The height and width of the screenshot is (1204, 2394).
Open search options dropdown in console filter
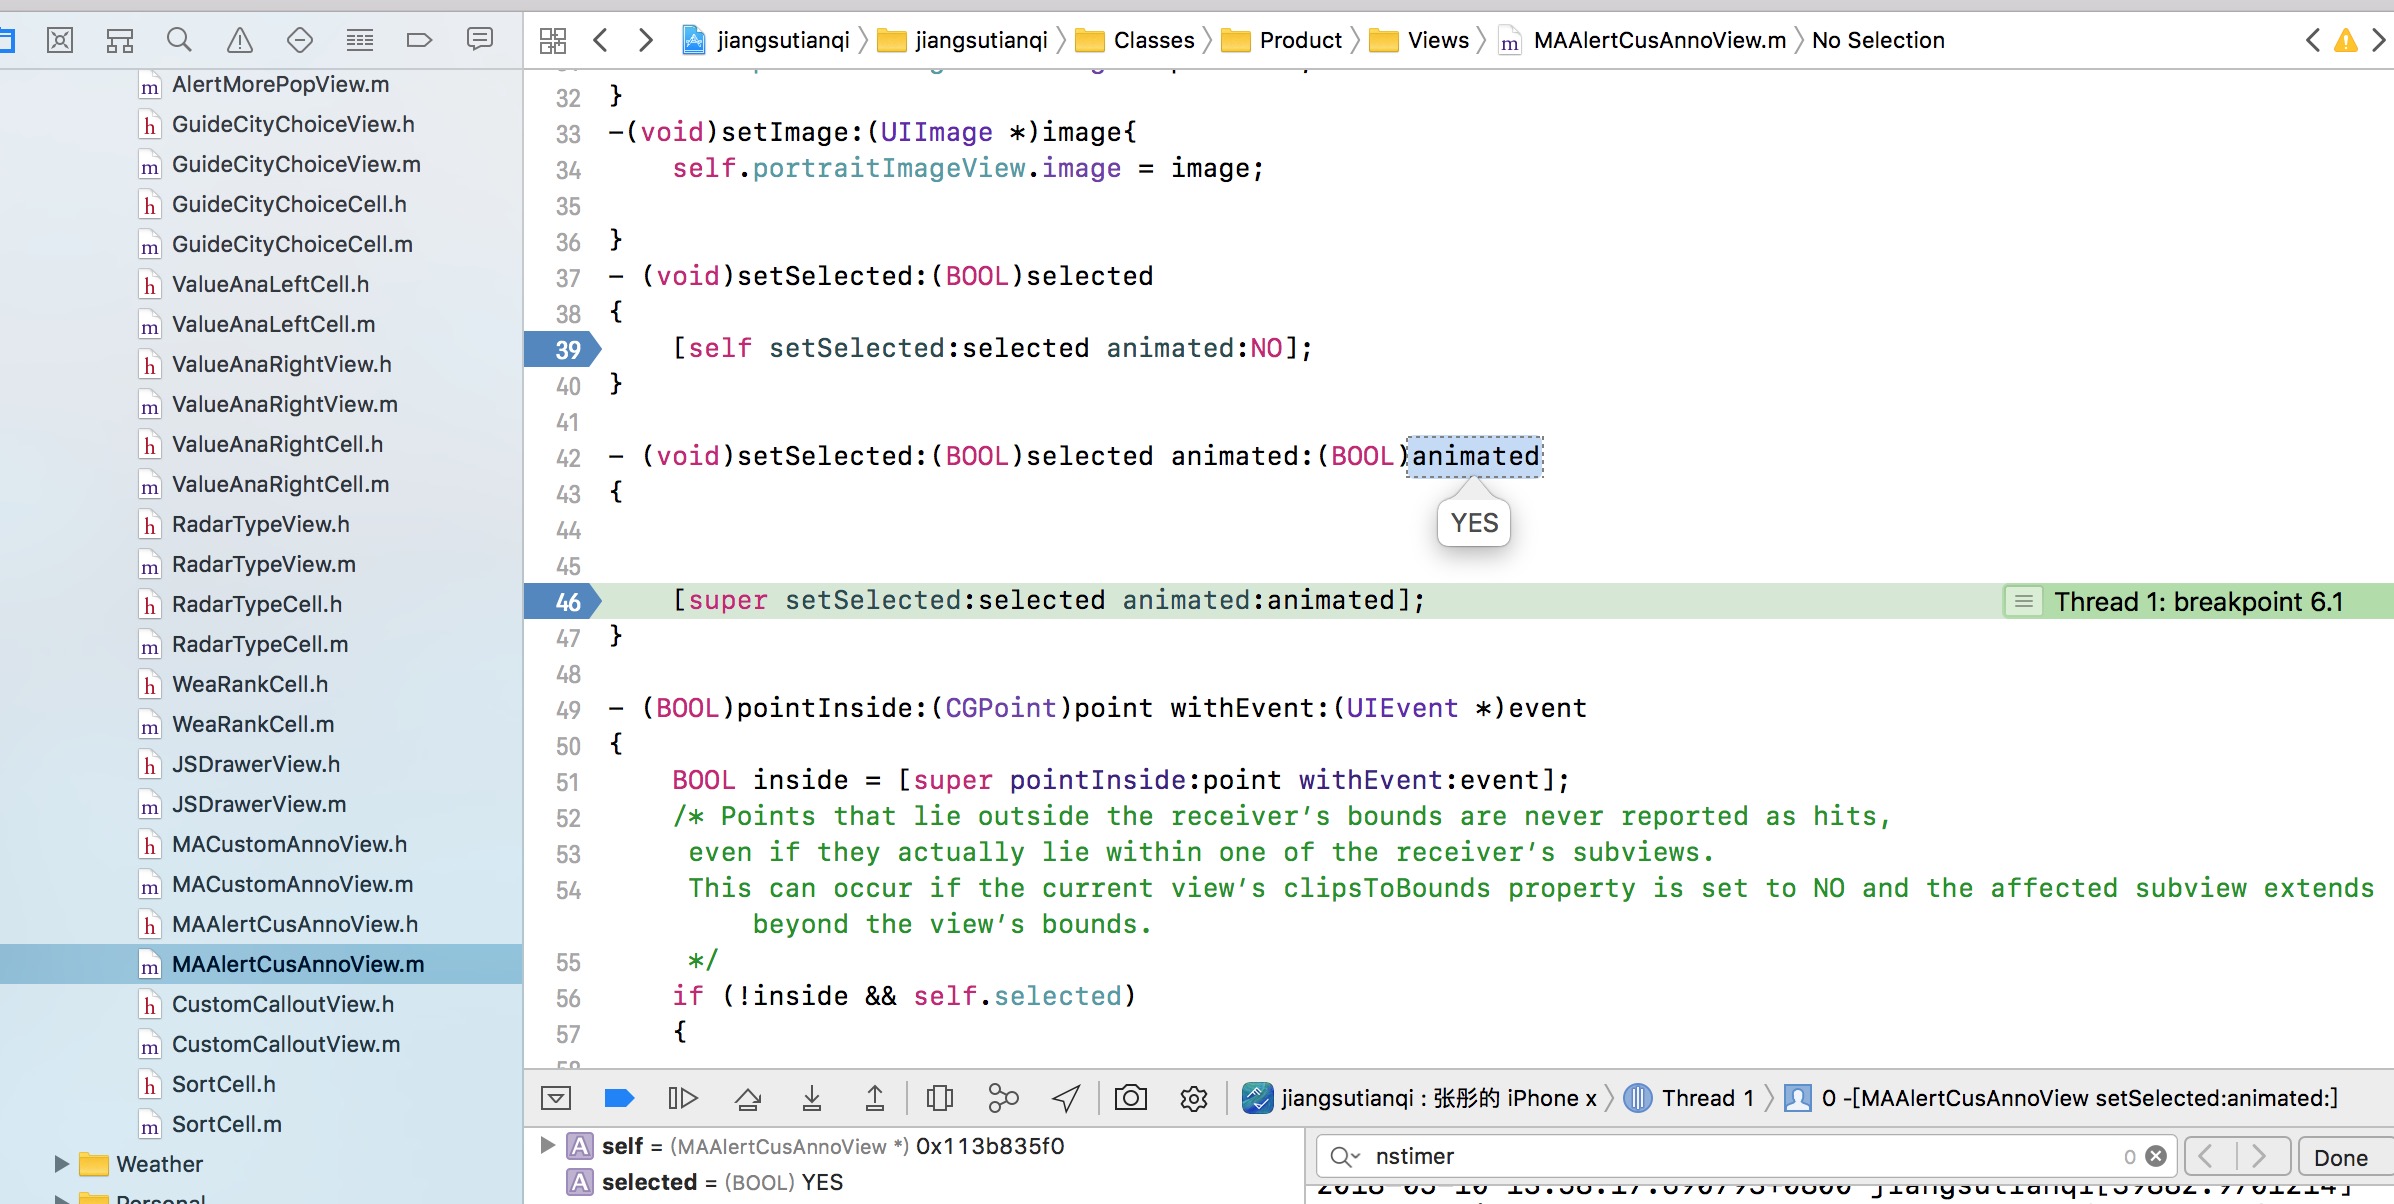1345,1157
